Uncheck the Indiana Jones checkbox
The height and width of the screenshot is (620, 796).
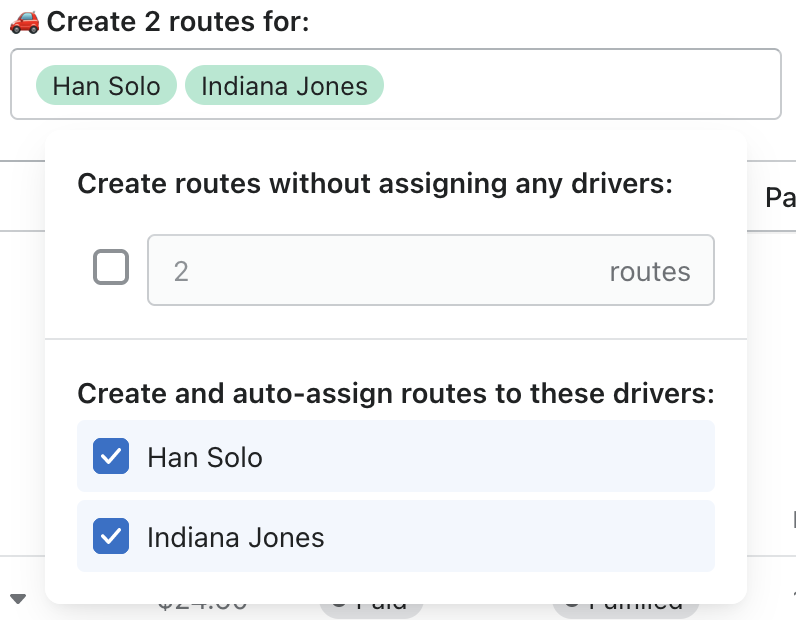pos(111,537)
